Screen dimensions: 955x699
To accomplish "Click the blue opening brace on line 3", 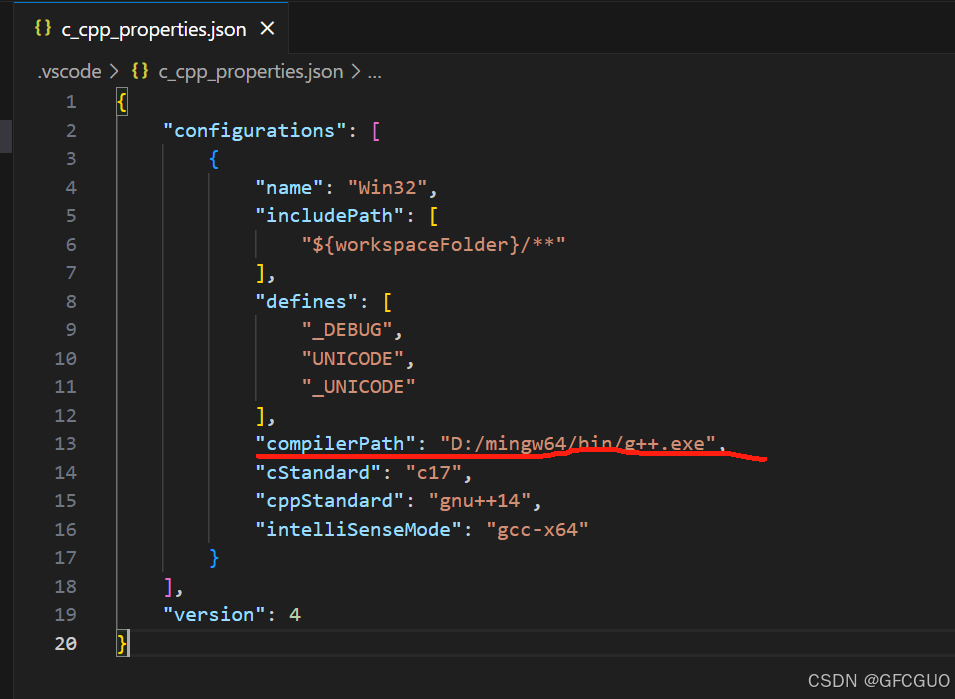I will pos(214,160).
